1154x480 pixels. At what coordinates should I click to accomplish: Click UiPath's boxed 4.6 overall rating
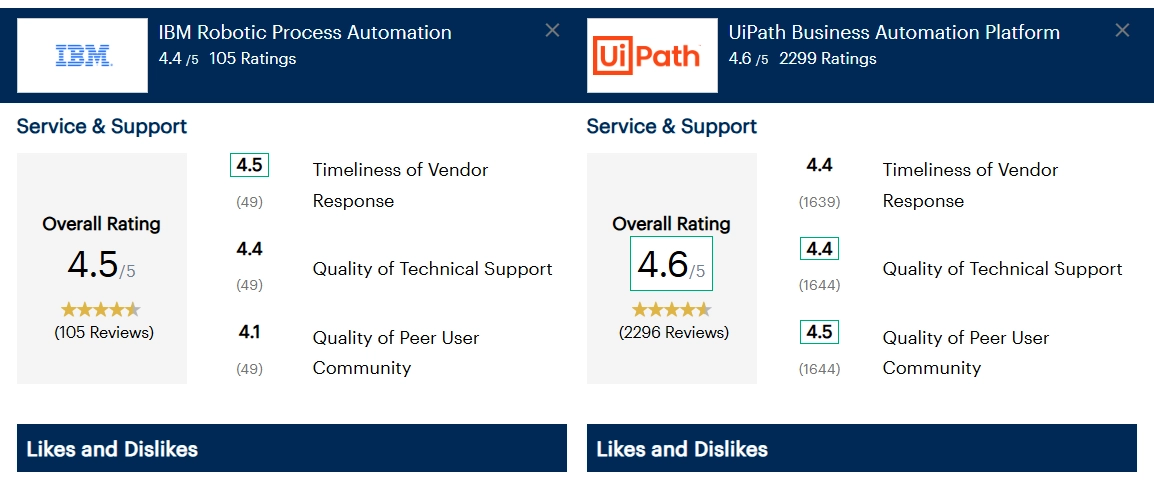pyautogui.click(x=671, y=264)
